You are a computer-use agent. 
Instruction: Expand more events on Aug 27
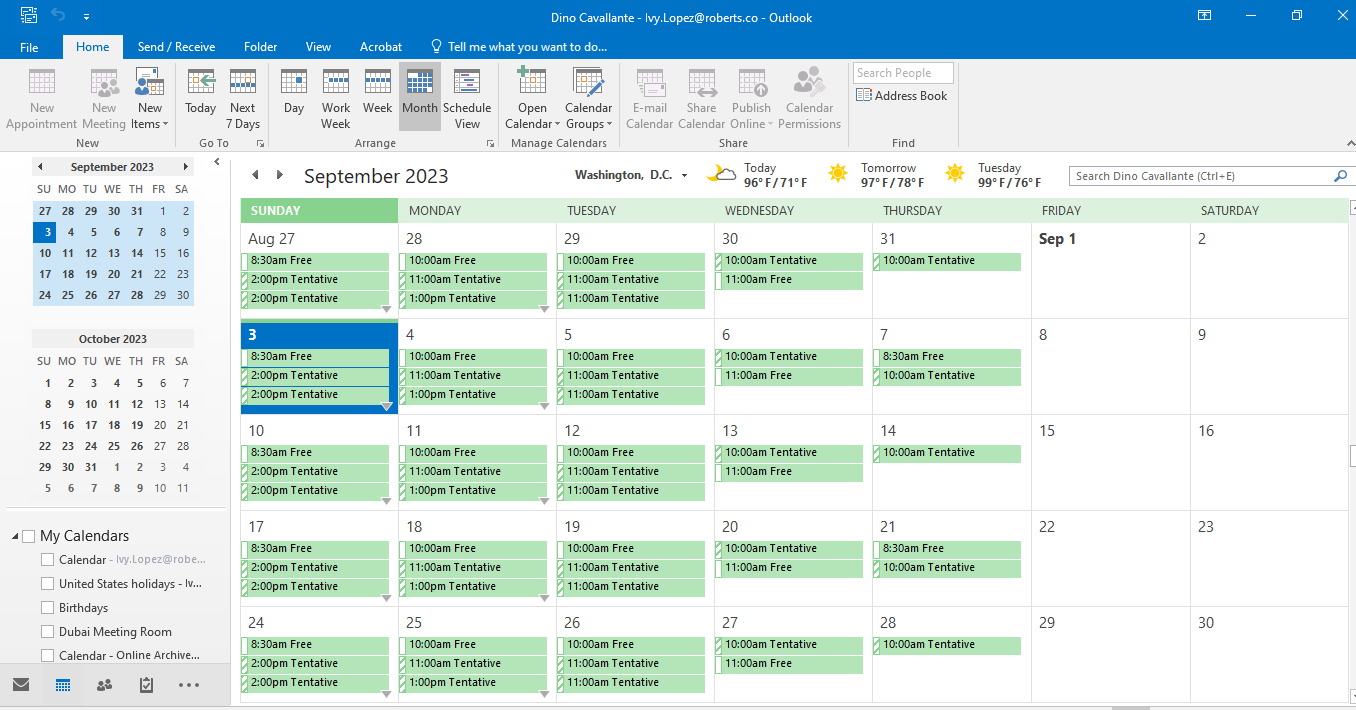386,310
